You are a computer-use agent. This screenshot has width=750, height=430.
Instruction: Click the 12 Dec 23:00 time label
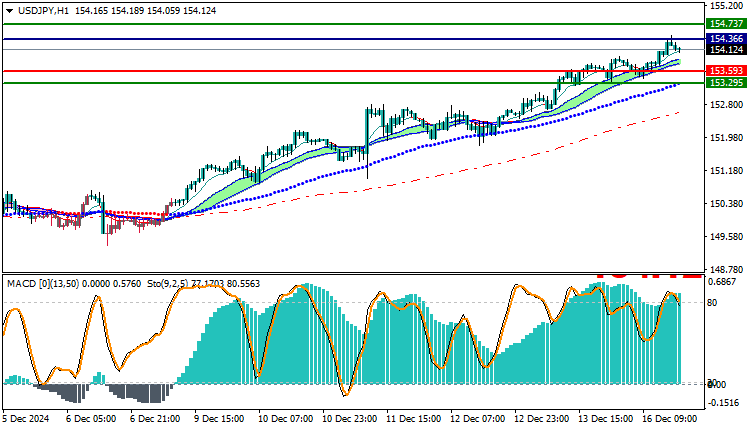[542, 419]
